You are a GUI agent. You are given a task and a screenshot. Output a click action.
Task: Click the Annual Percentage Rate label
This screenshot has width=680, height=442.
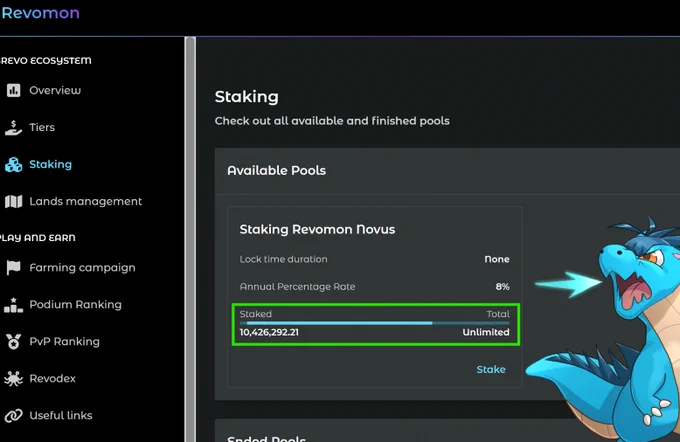point(298,287)
